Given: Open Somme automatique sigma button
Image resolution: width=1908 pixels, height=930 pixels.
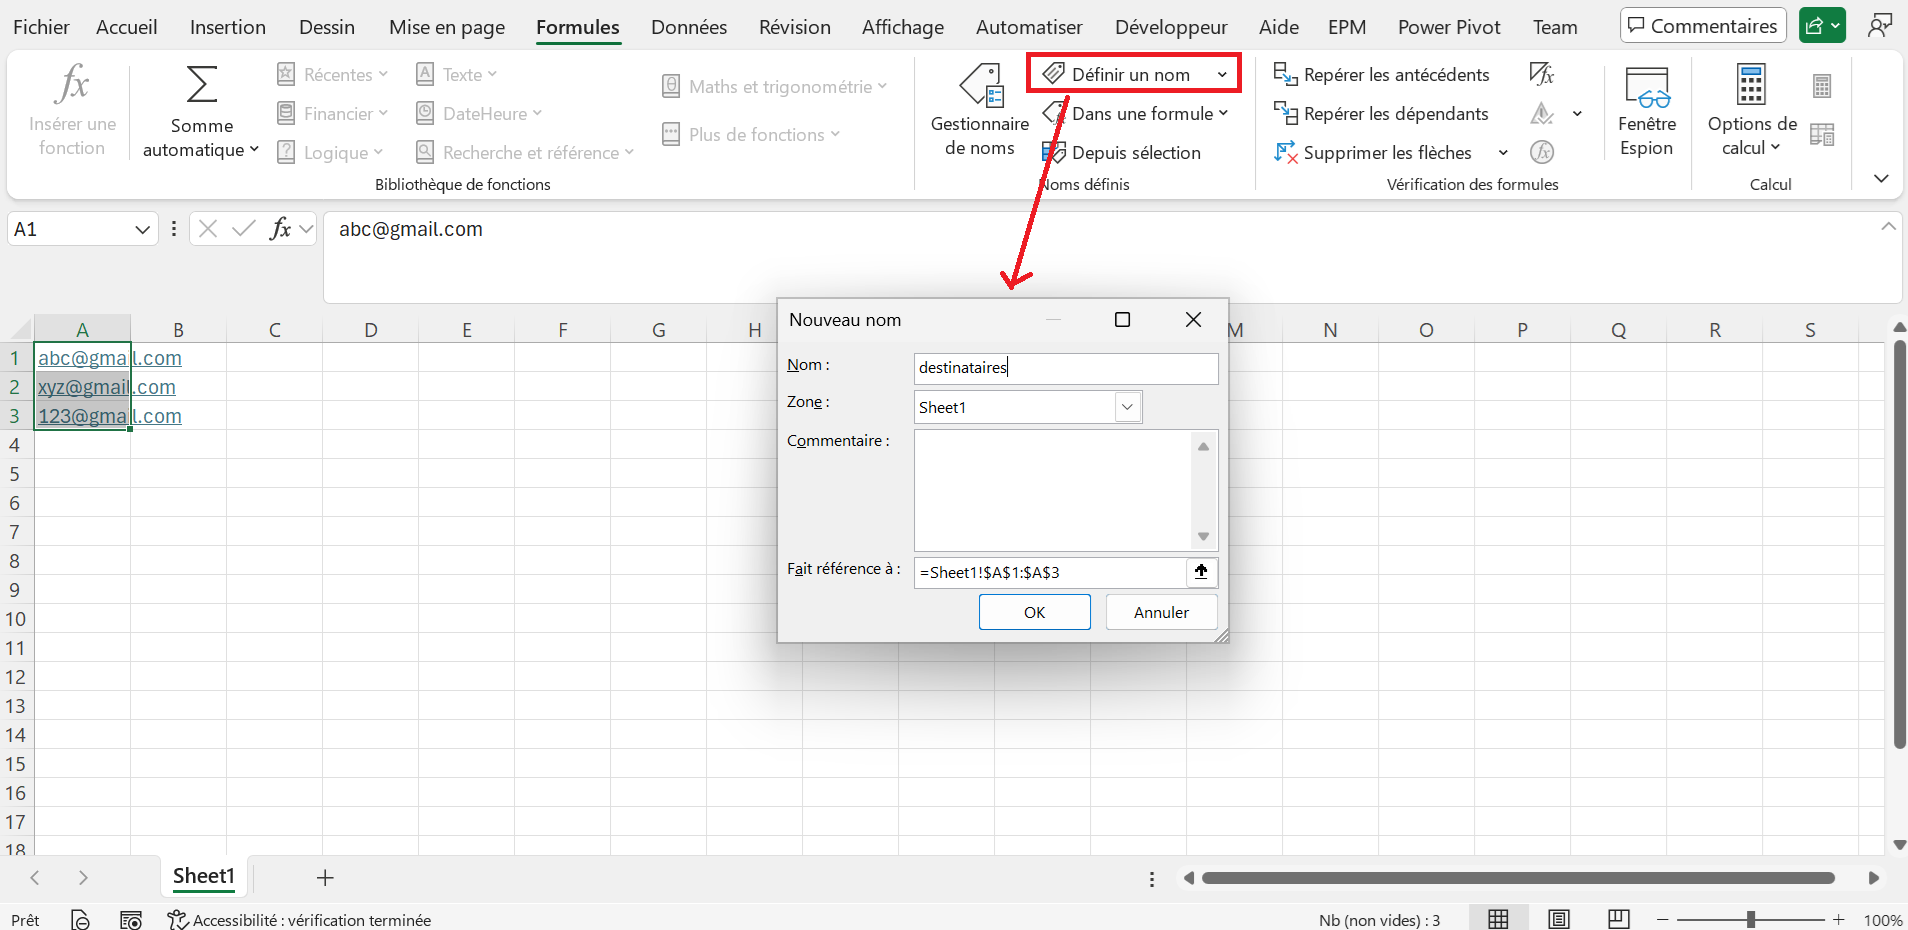Looking at the screenshot, I should [x=201, y=85].
